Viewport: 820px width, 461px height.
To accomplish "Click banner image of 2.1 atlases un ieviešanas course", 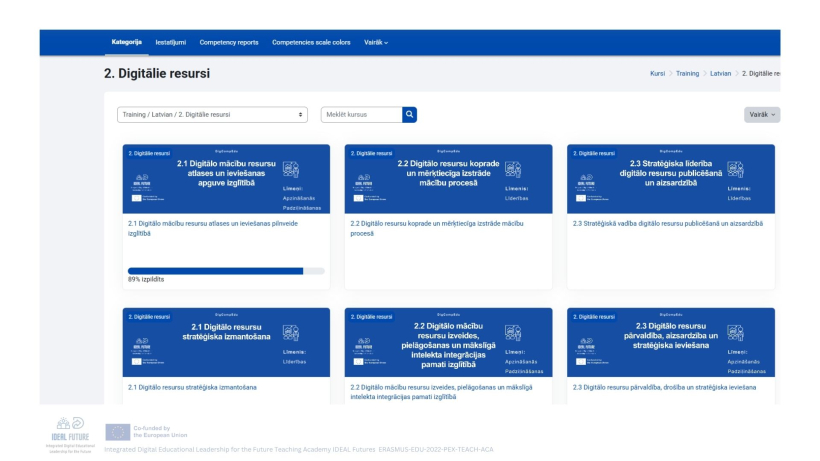I will 226,179.
